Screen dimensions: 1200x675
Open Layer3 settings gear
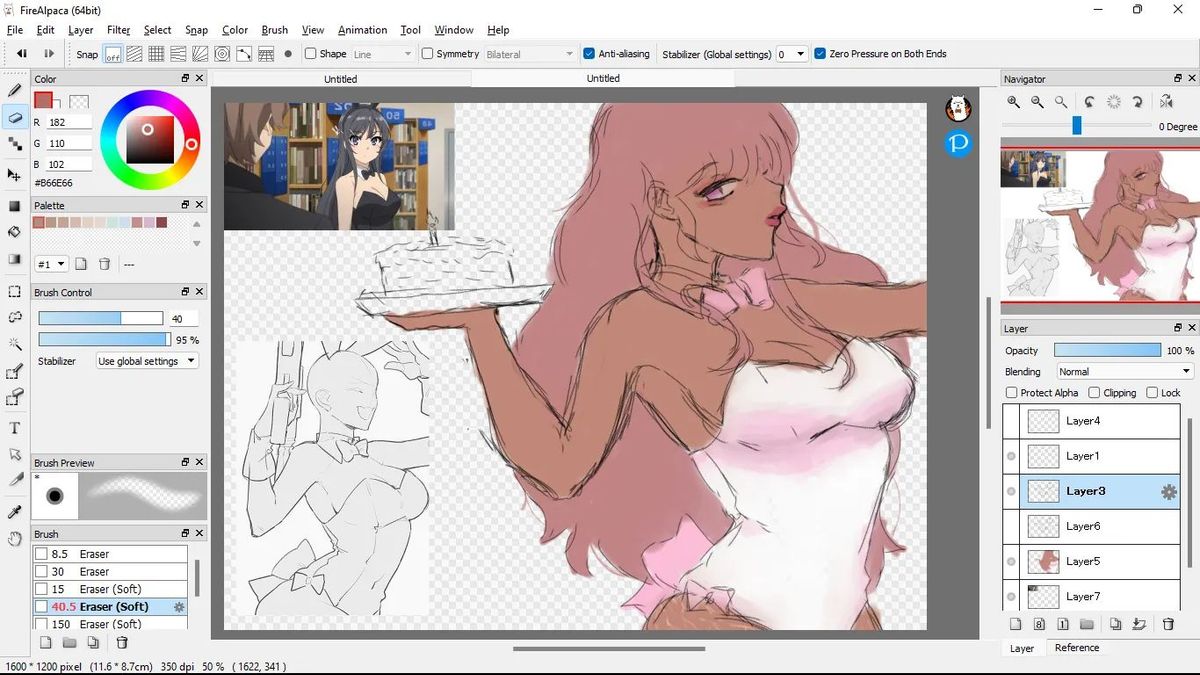(1168, 491)
